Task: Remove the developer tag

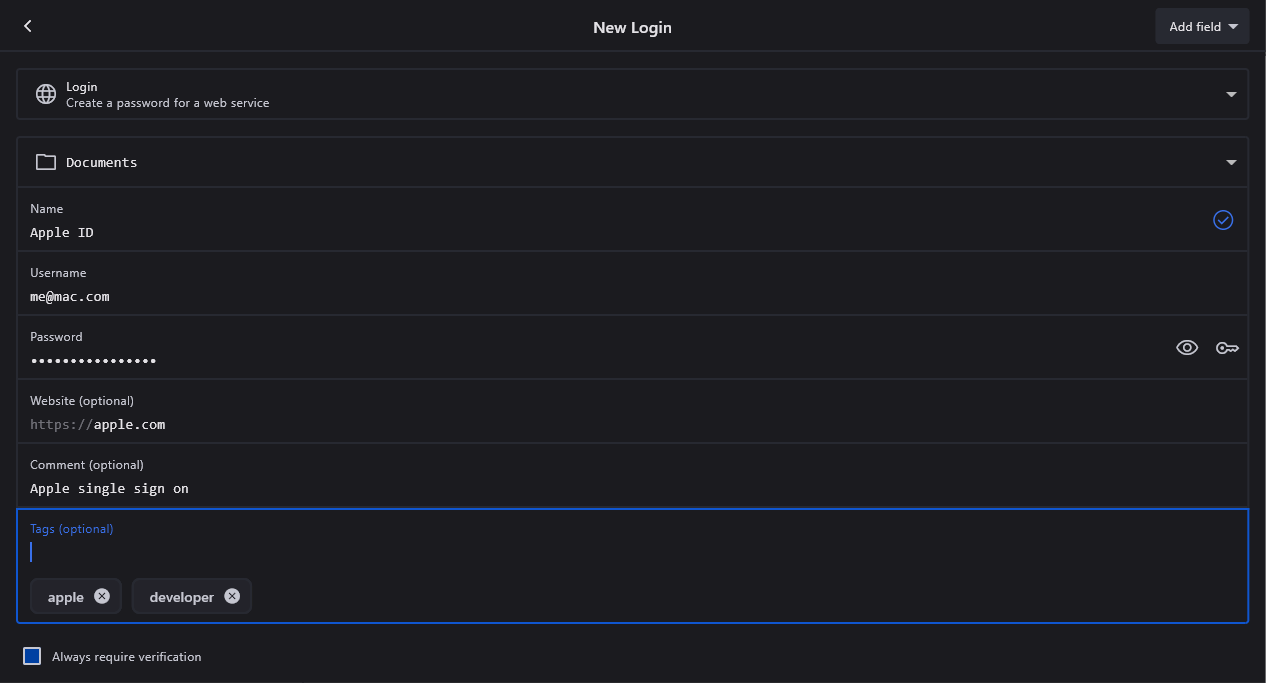Action: click(x=232, y=596)
